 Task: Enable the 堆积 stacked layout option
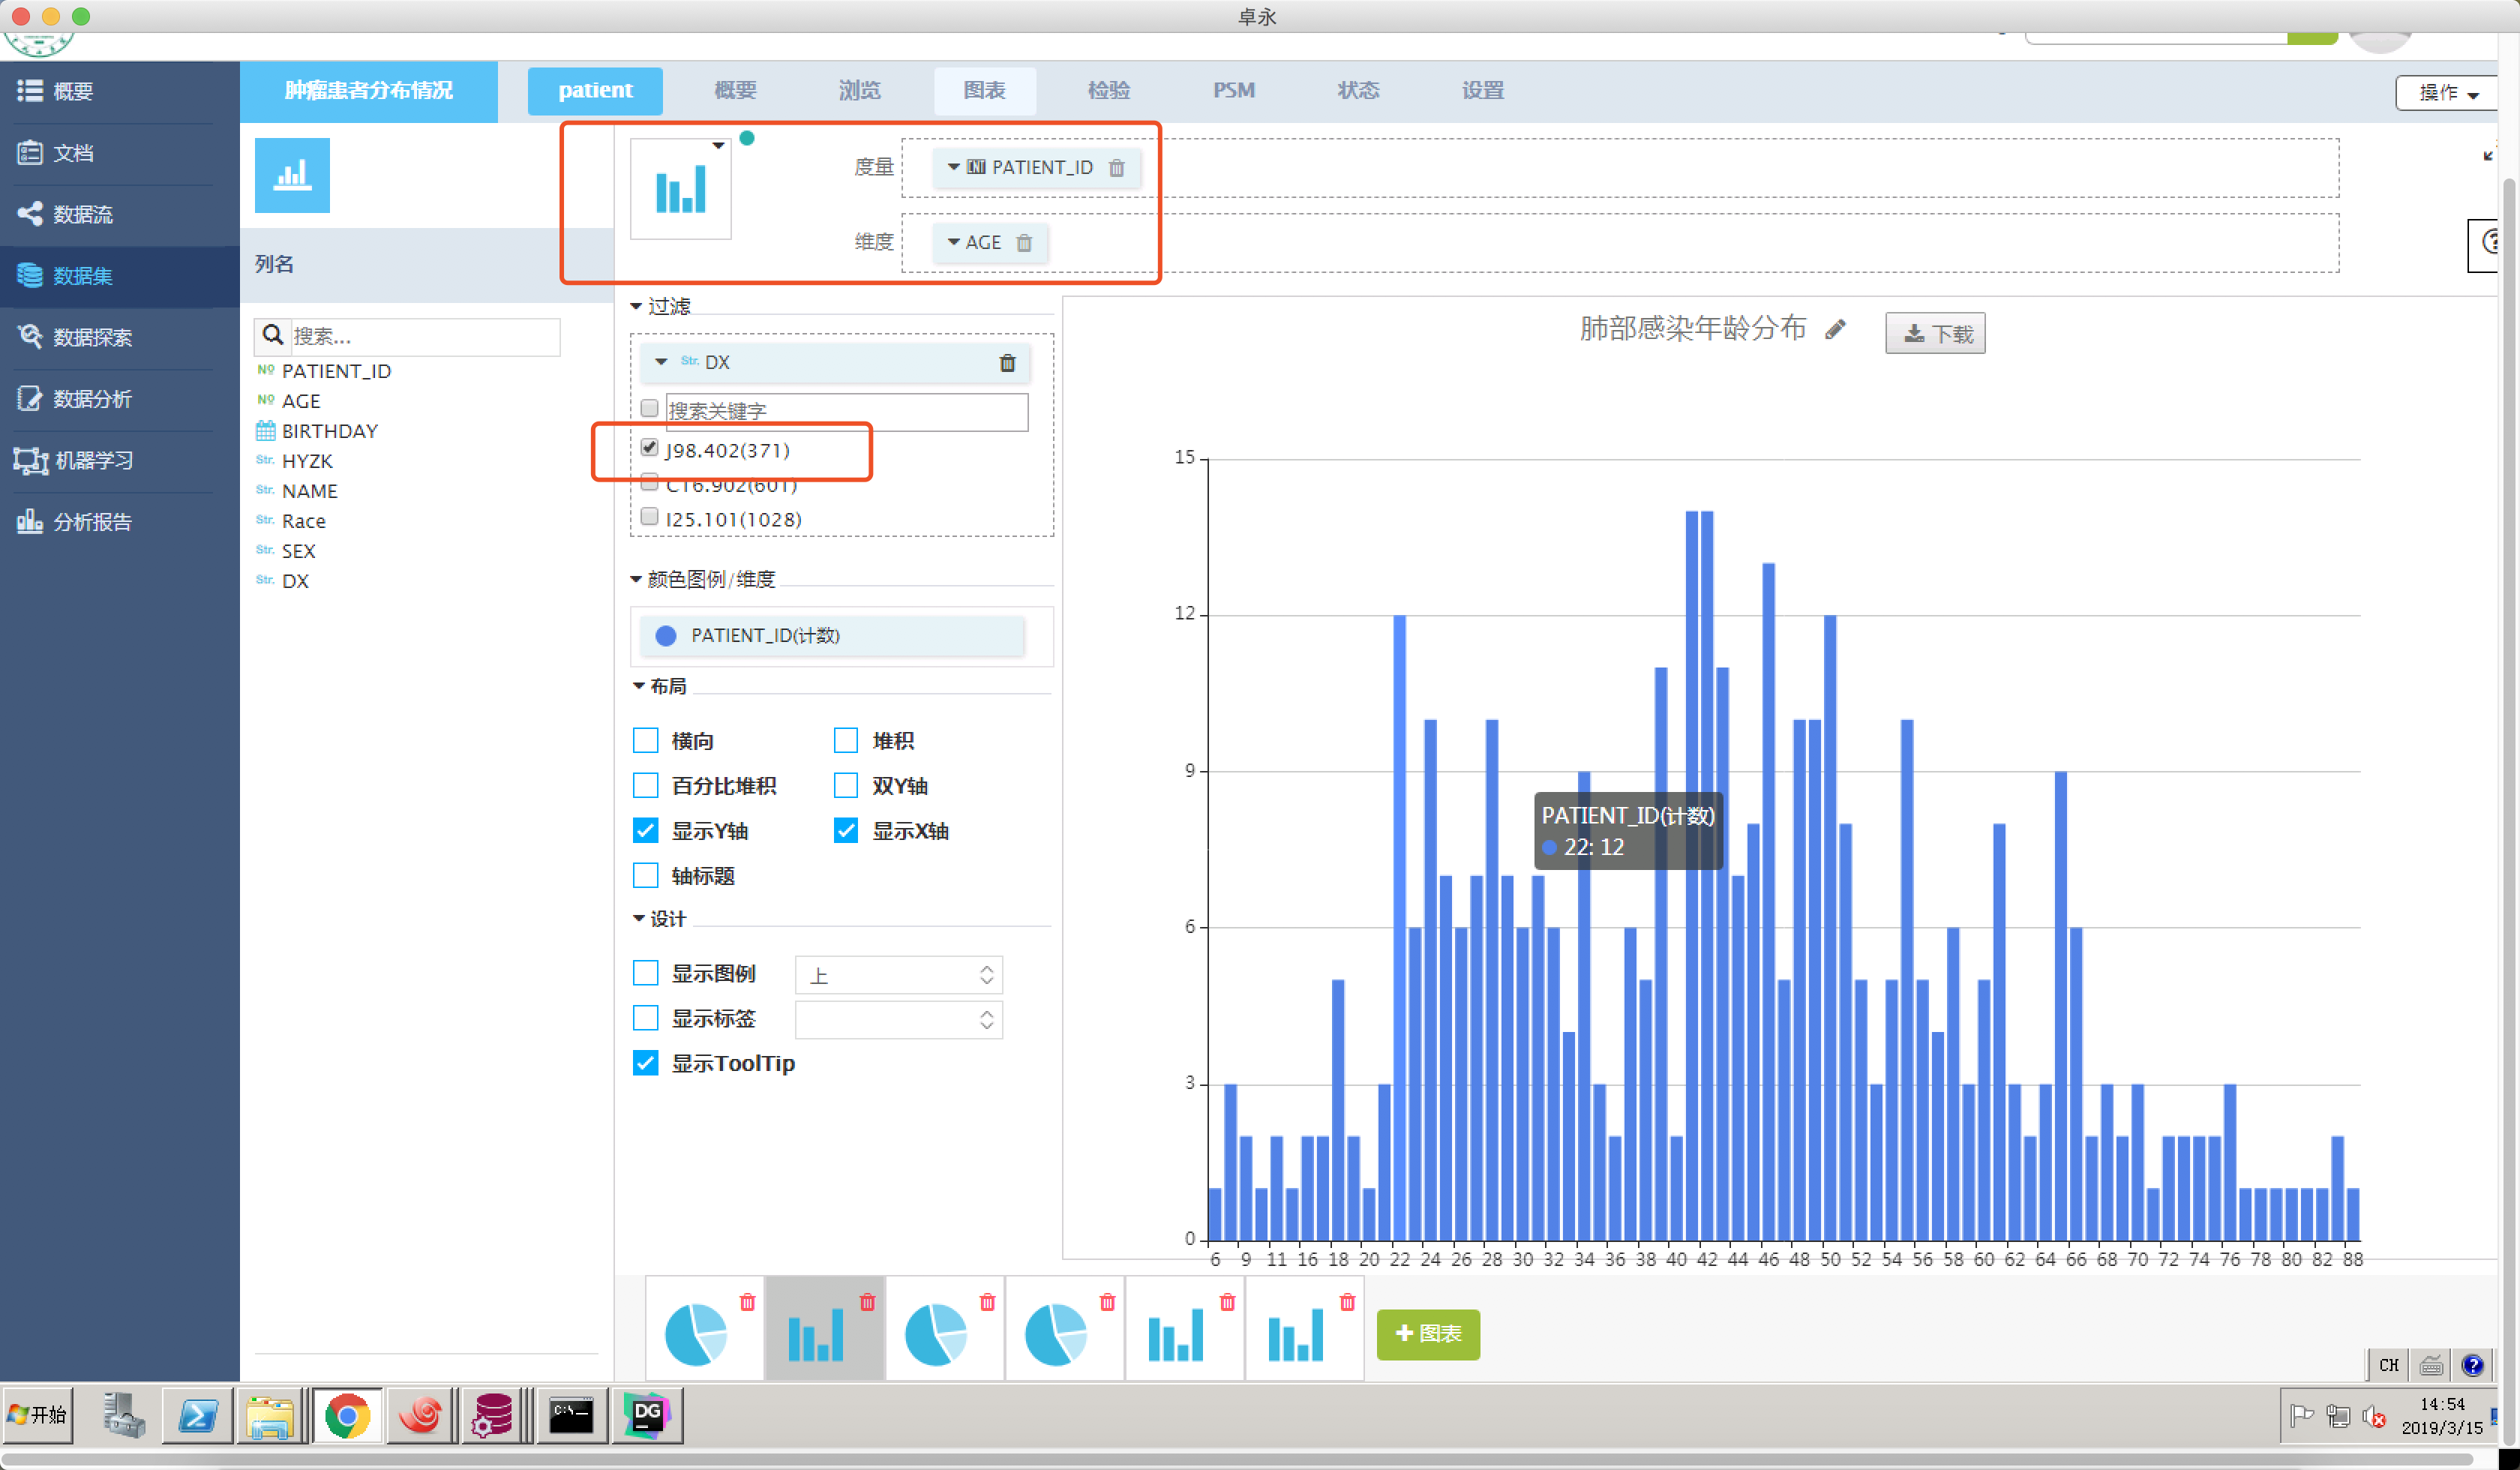846,741
